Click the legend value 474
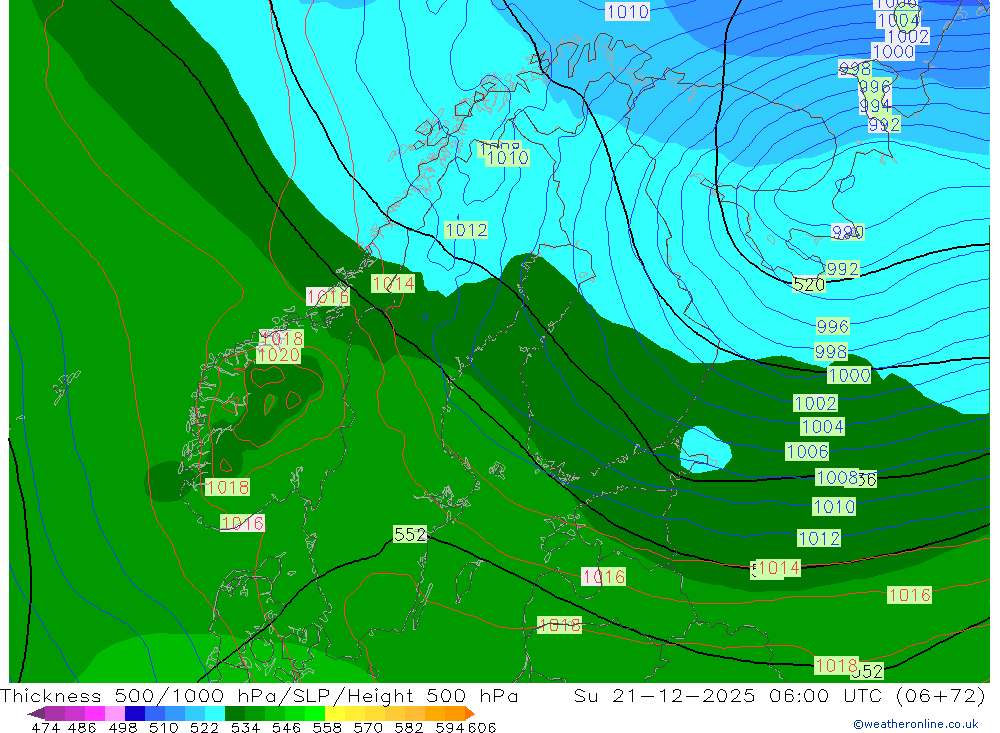 (45, 727)
